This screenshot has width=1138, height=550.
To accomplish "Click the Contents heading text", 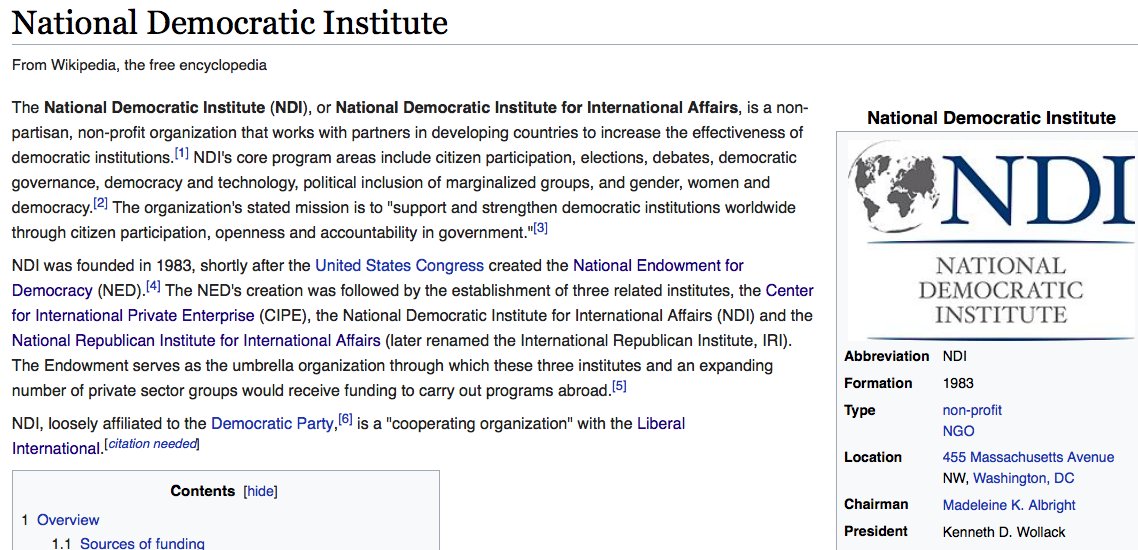I will tap(202, 491).
